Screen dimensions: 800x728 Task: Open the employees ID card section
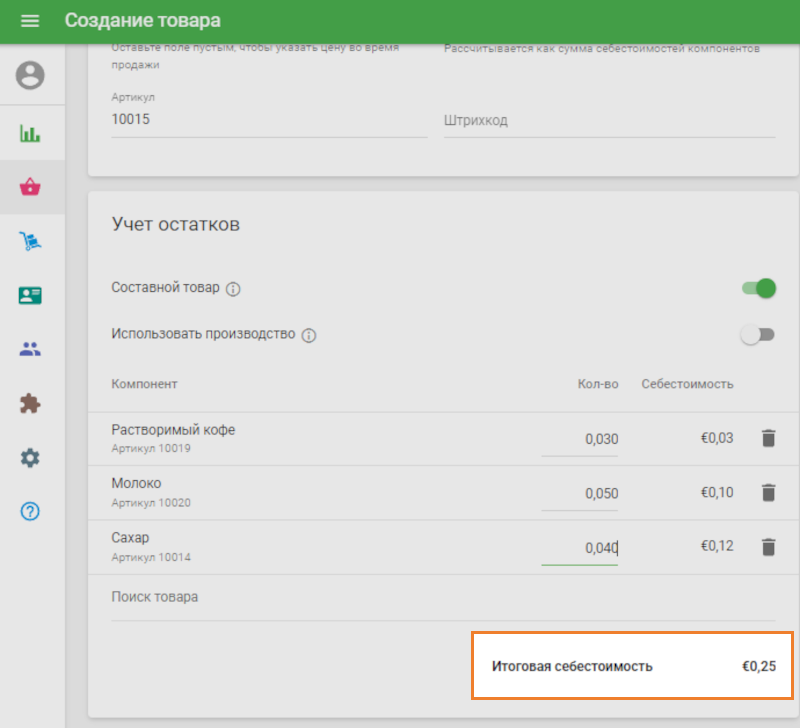[x=31, y=295]
